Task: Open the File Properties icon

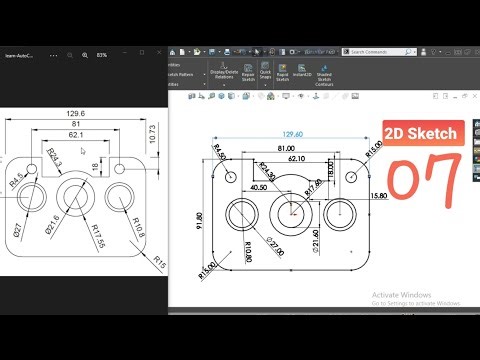Action: [282, 52]
